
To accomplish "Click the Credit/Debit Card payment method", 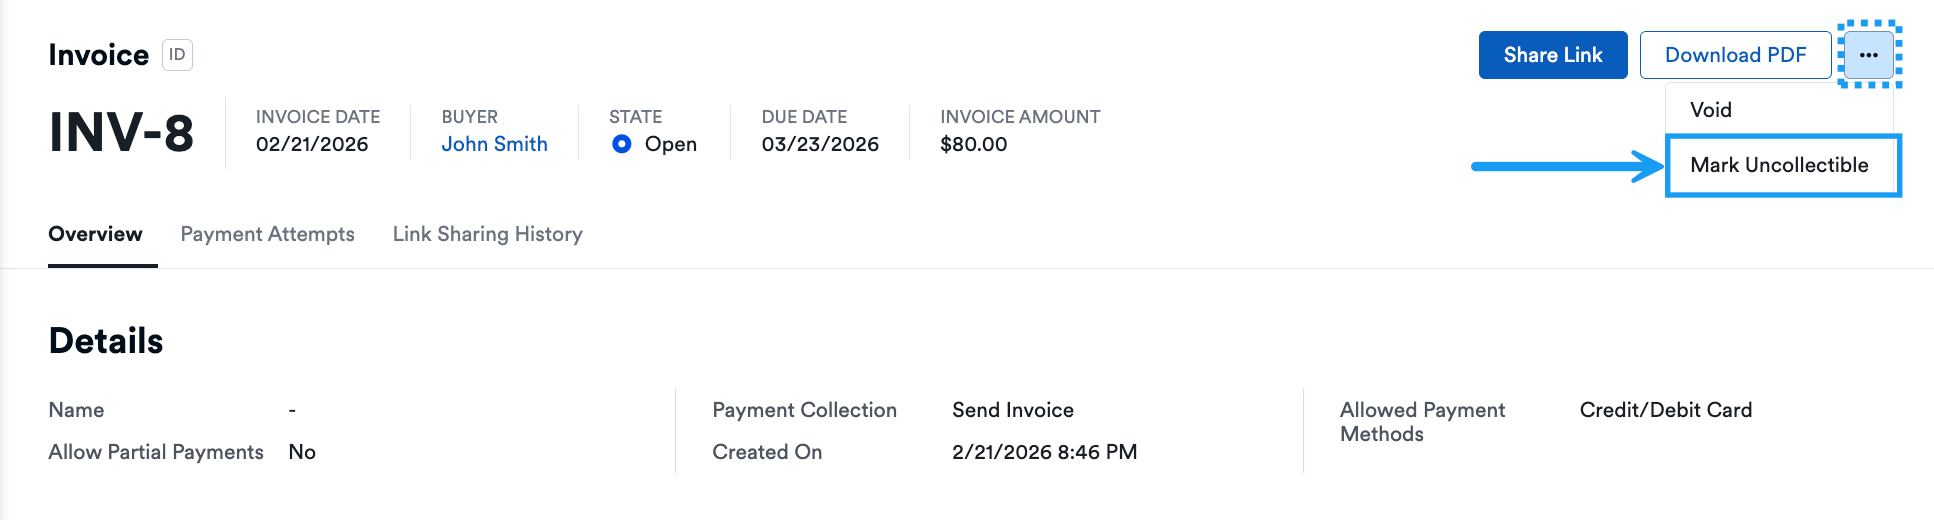I will coord(1665,410).
